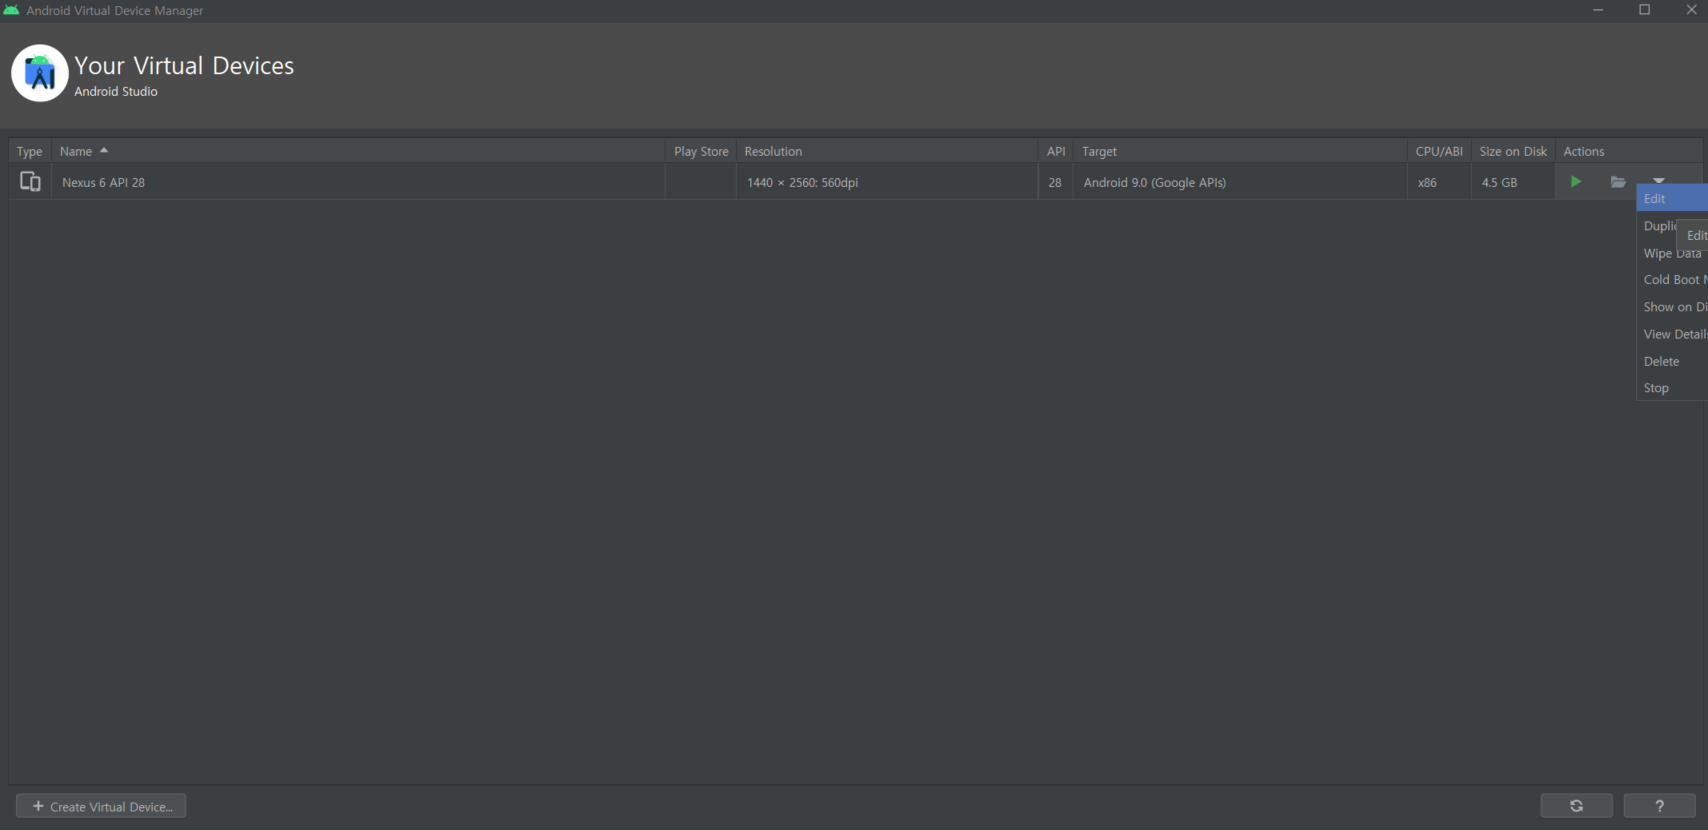Click the Android icon in the title bar
The width and height of the screenshot is (1708, 830).
pyautogui.click(x=12, y=10)
